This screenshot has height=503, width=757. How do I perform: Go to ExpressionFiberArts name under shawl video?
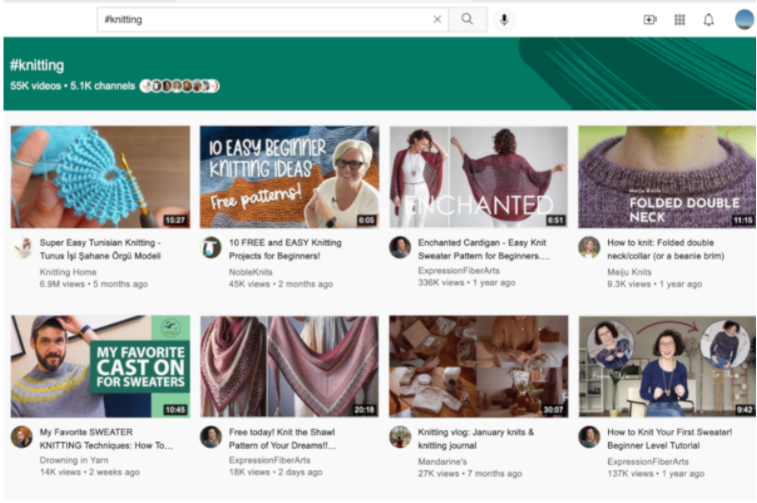point(269,460)
